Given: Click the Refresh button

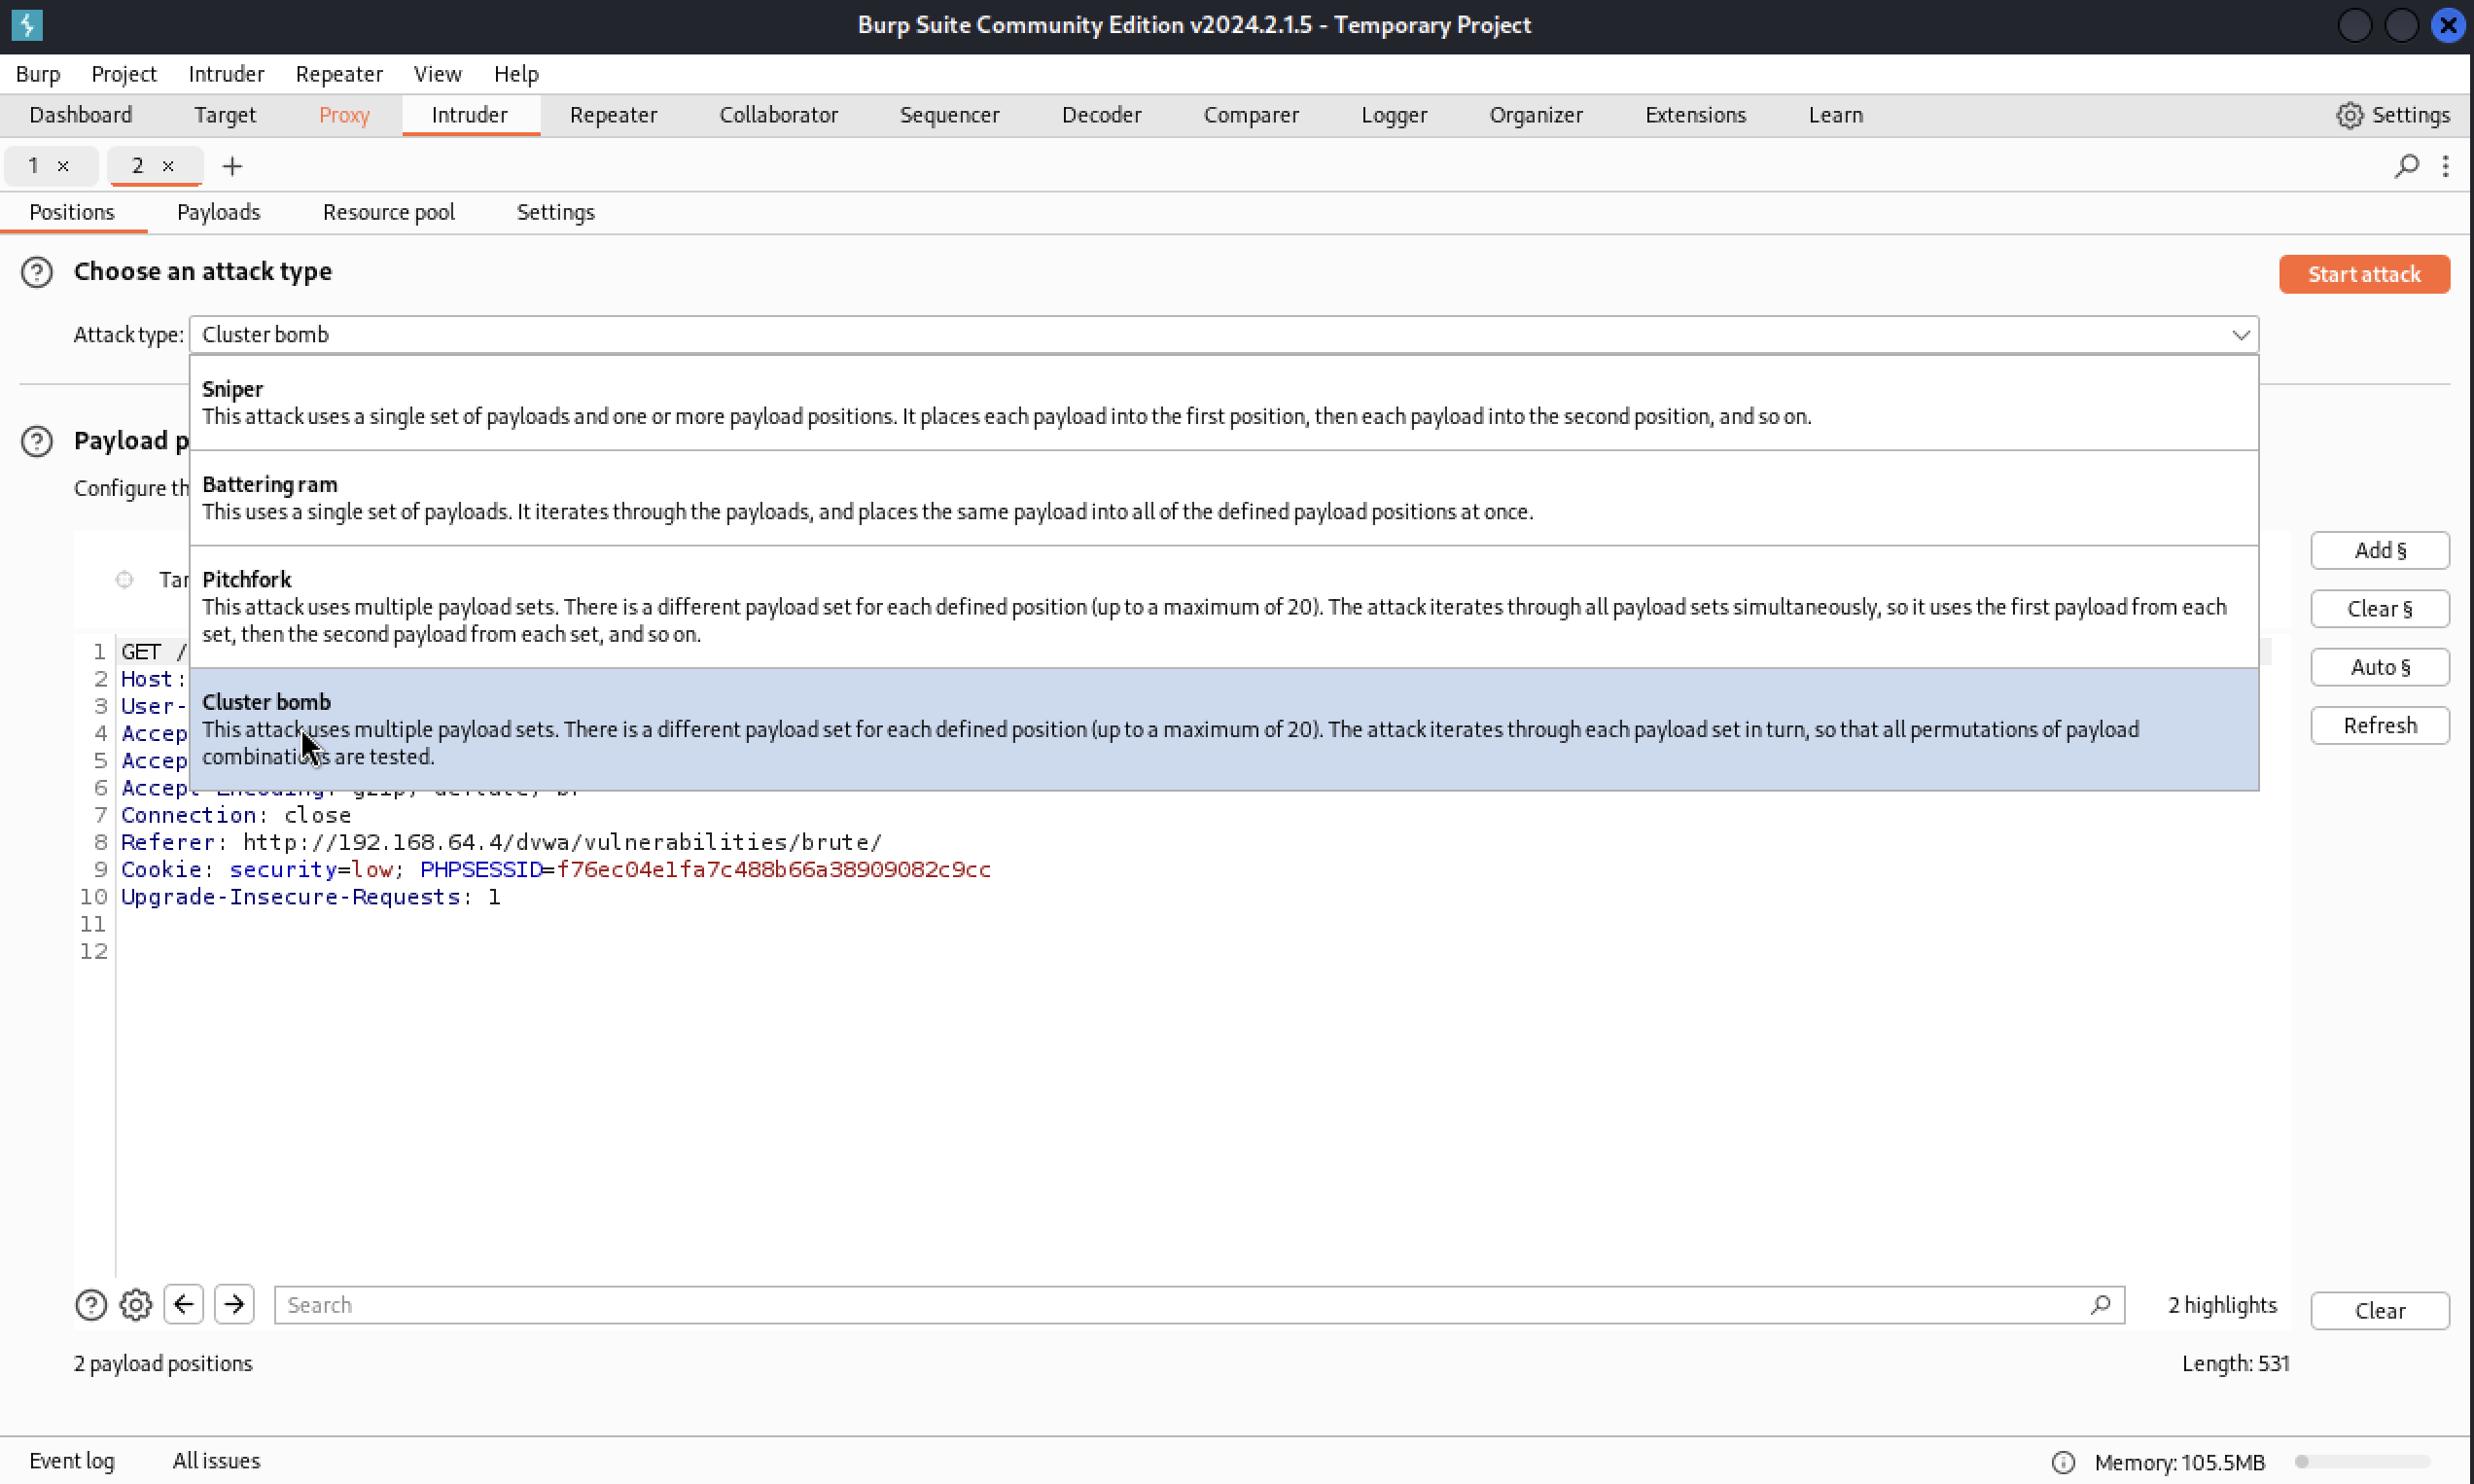Looking at the screenshot, I should pos(2379,726).
